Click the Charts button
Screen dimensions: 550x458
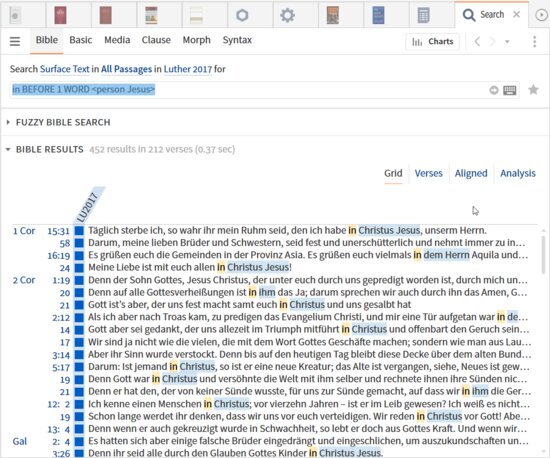(432, 41)
